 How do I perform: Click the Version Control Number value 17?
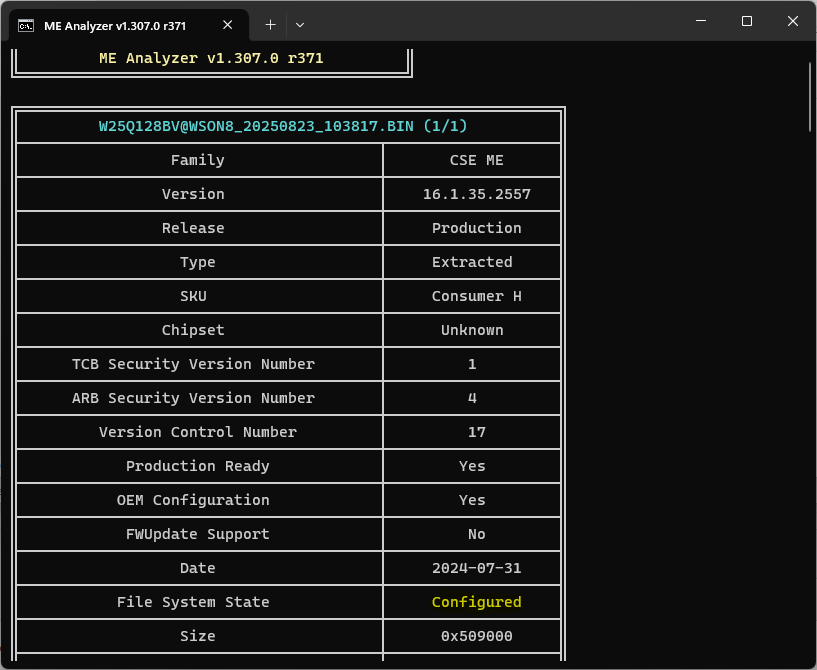click(x=476, y=432)
